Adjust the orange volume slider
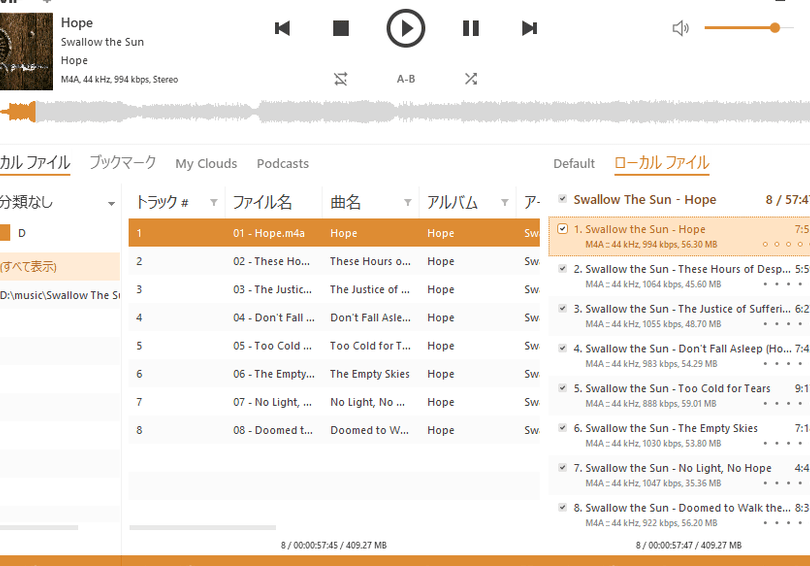 [x=749, y=28]
